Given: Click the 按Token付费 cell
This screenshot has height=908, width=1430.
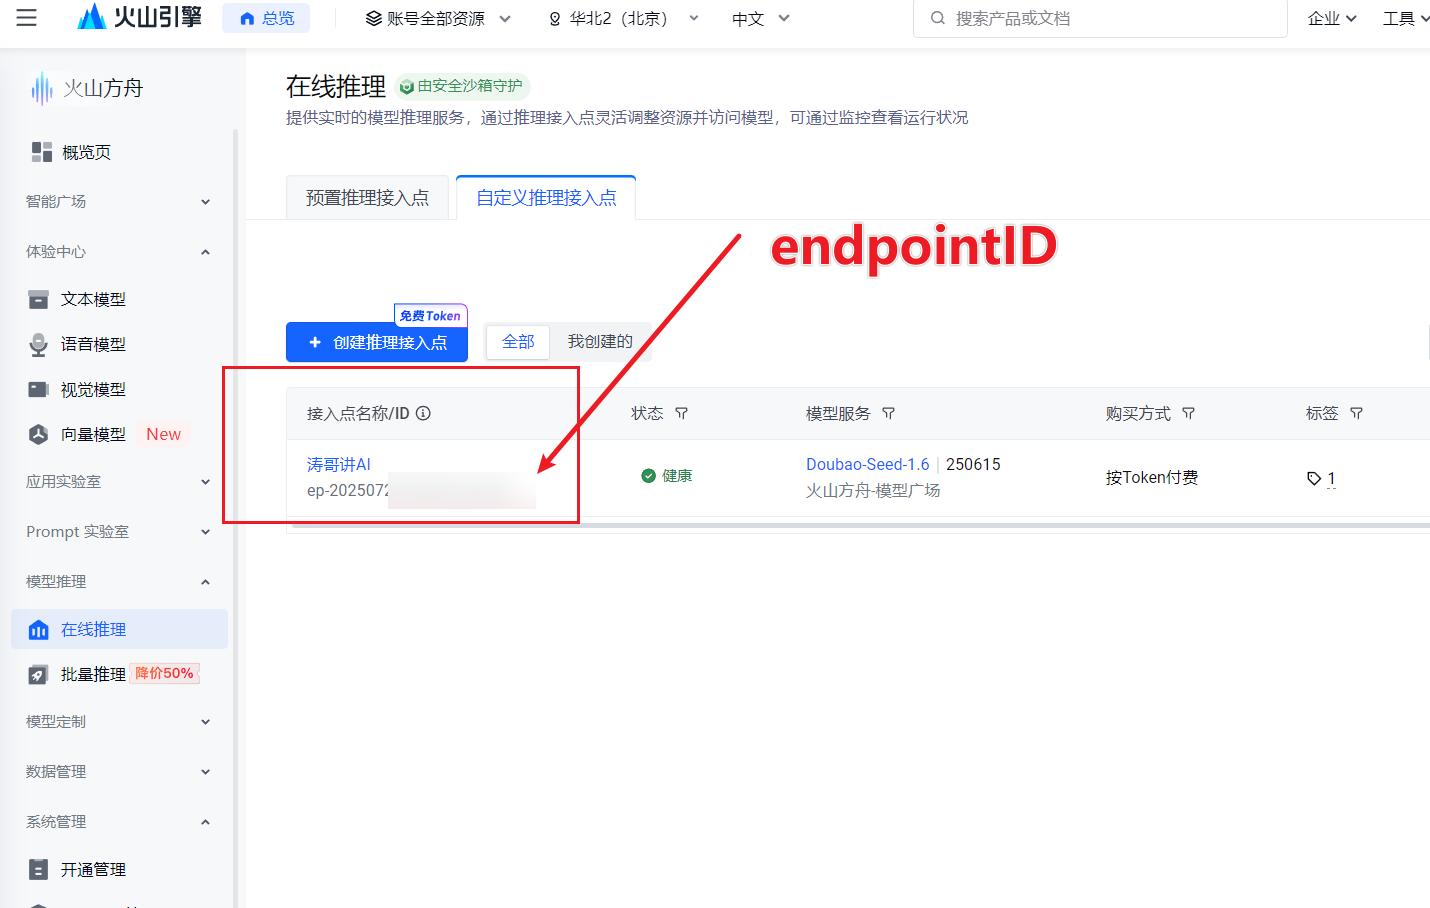Looking at the screenshot, I should [x=1152, y=478].
